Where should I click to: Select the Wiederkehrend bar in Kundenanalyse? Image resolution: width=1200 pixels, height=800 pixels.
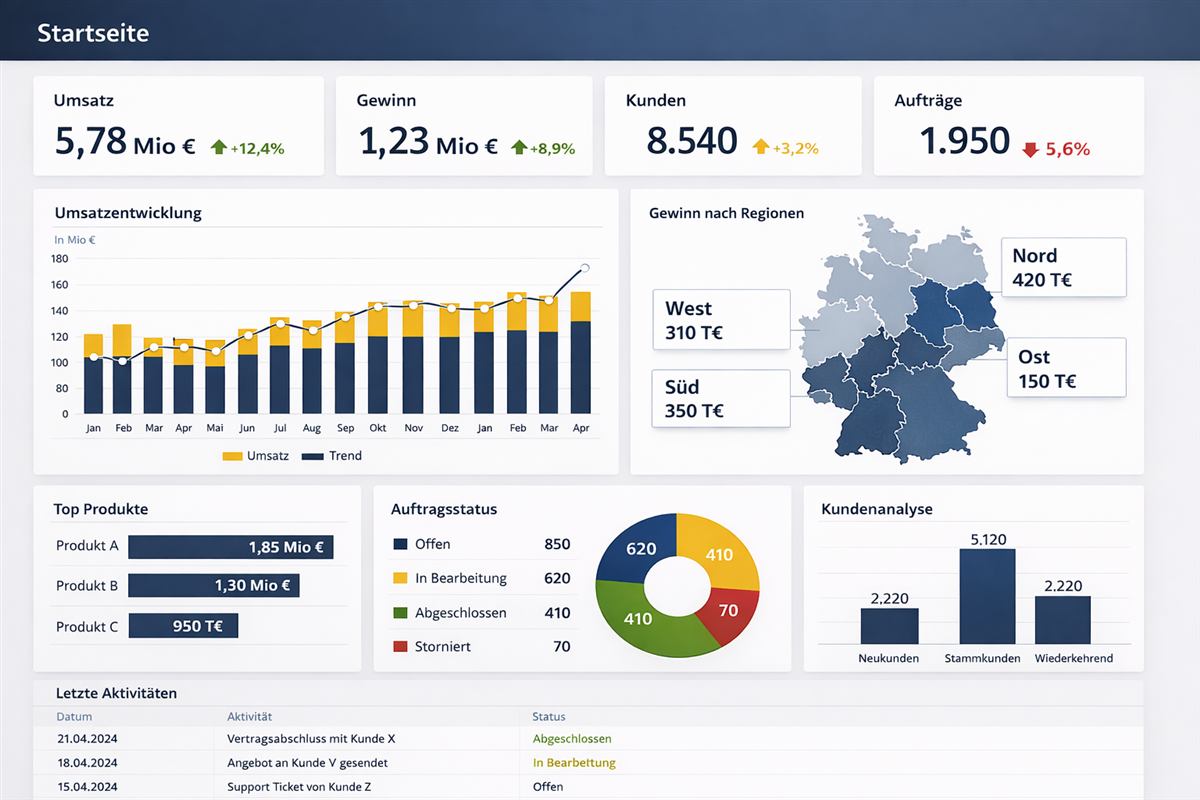coord(1063,620)
